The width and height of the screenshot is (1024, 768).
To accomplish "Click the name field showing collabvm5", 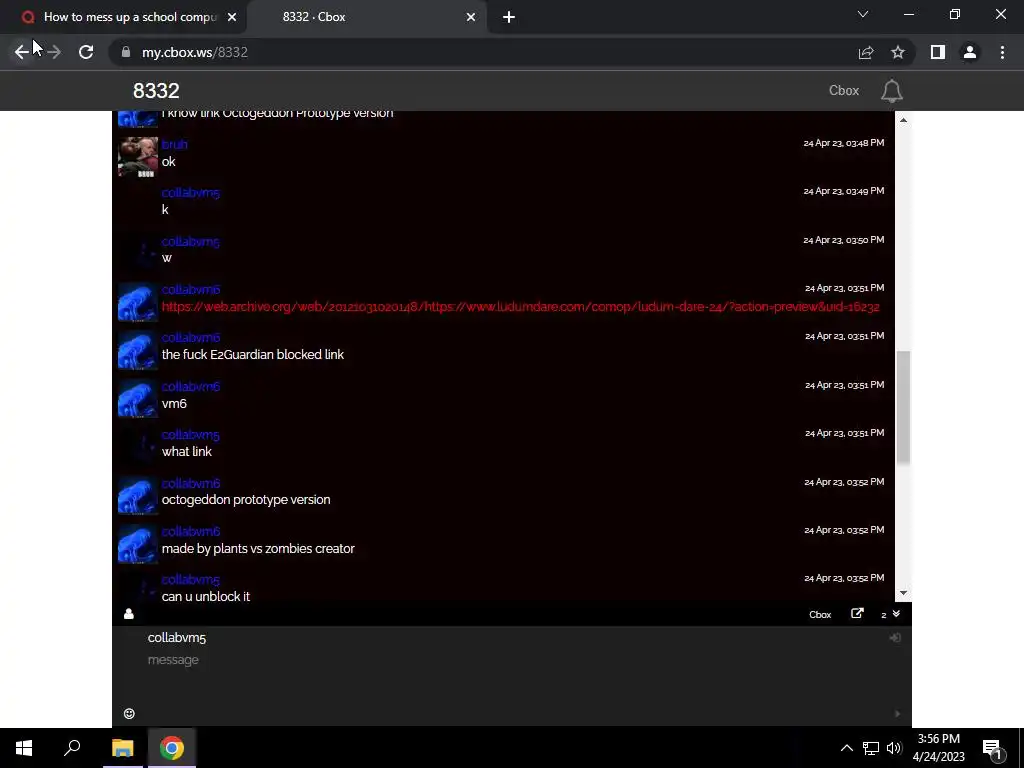I will point(512,638).
